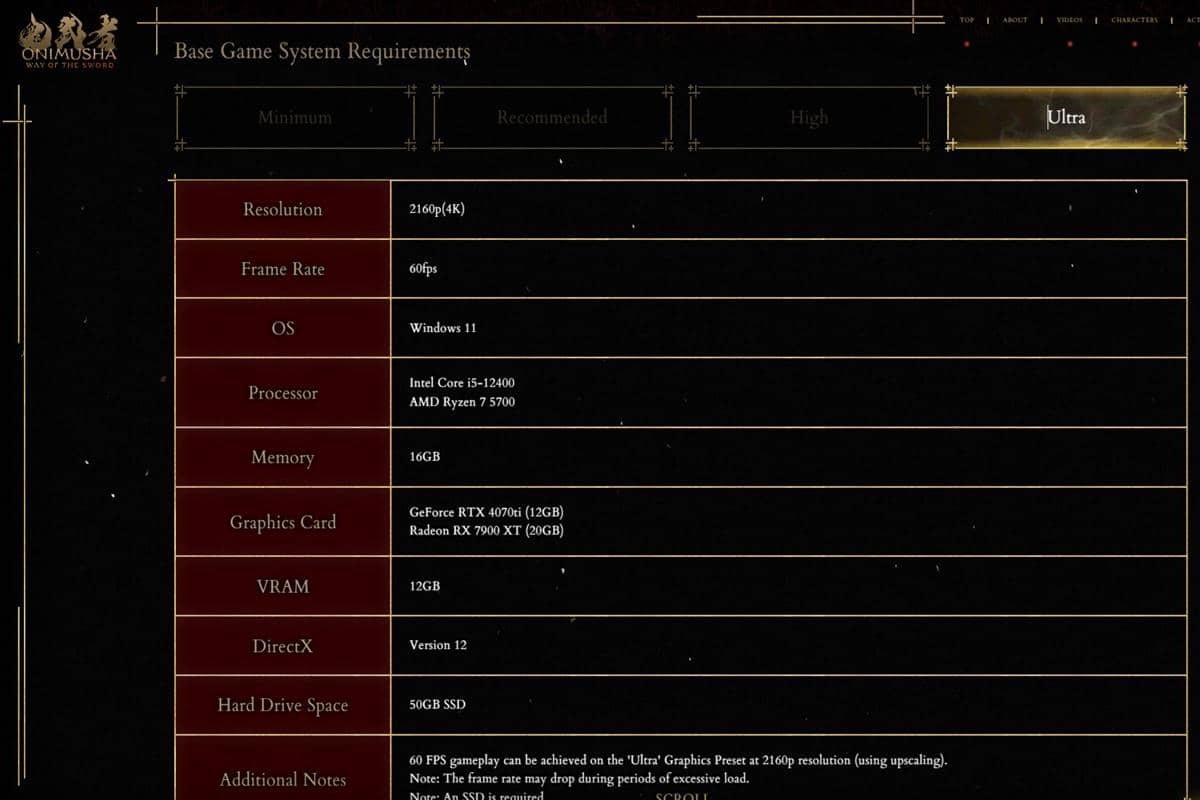Click the AMD Ryzen 7 5700 text

[x=462, y=402]
